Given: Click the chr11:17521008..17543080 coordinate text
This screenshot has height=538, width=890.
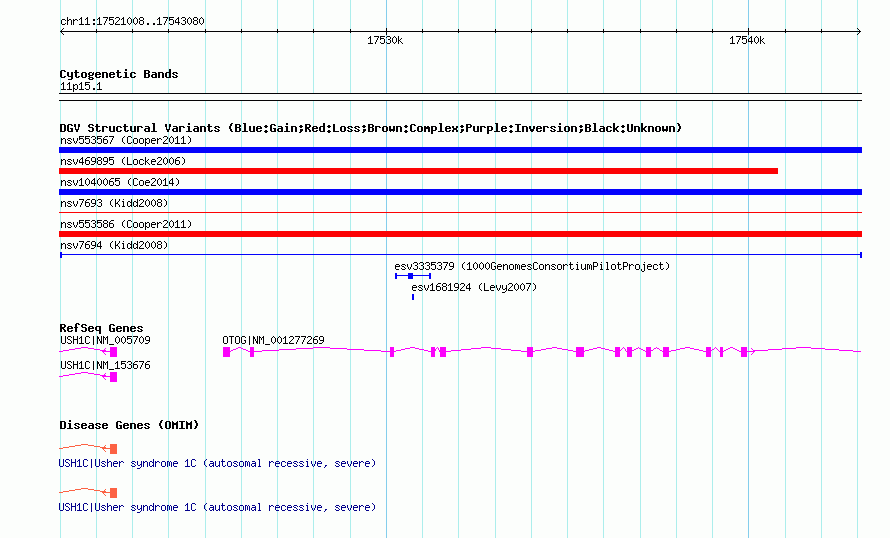Looking at the screenshot, I should tap(132, 21).
